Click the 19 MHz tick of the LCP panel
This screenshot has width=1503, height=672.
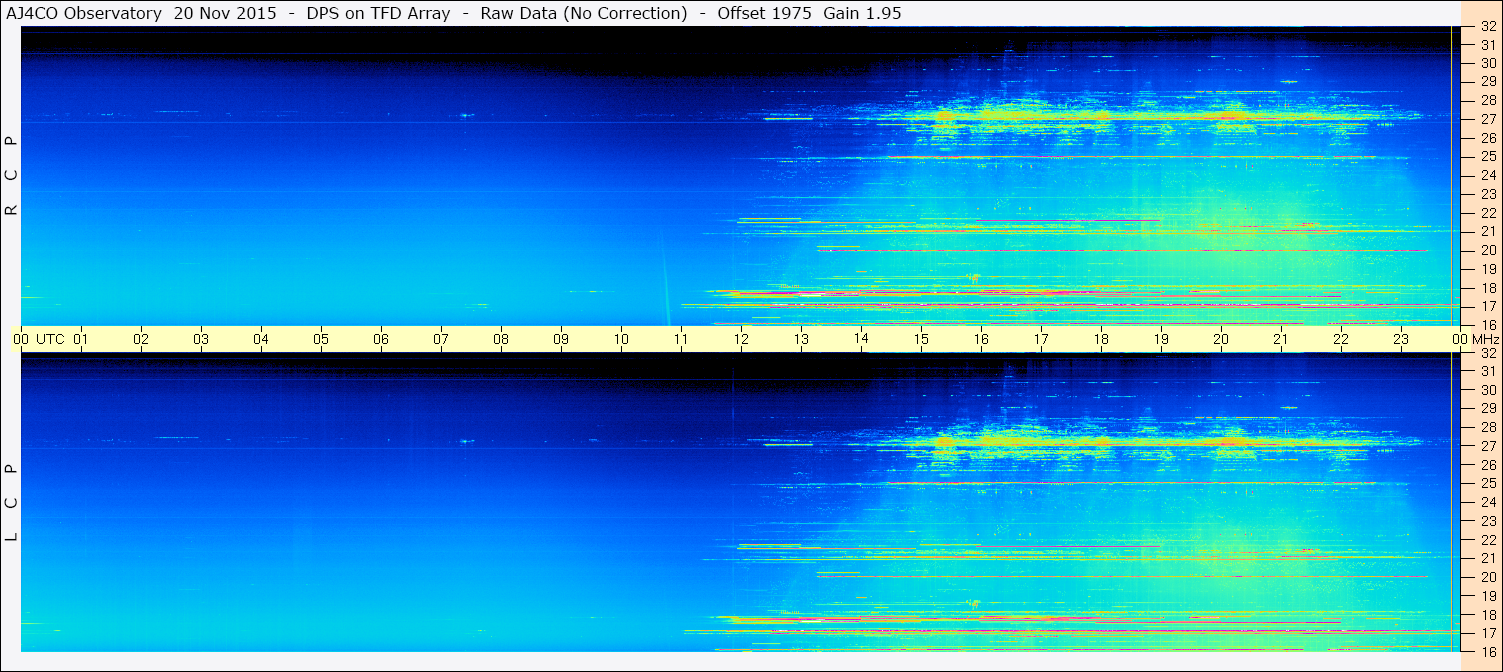pos(1488,596)
